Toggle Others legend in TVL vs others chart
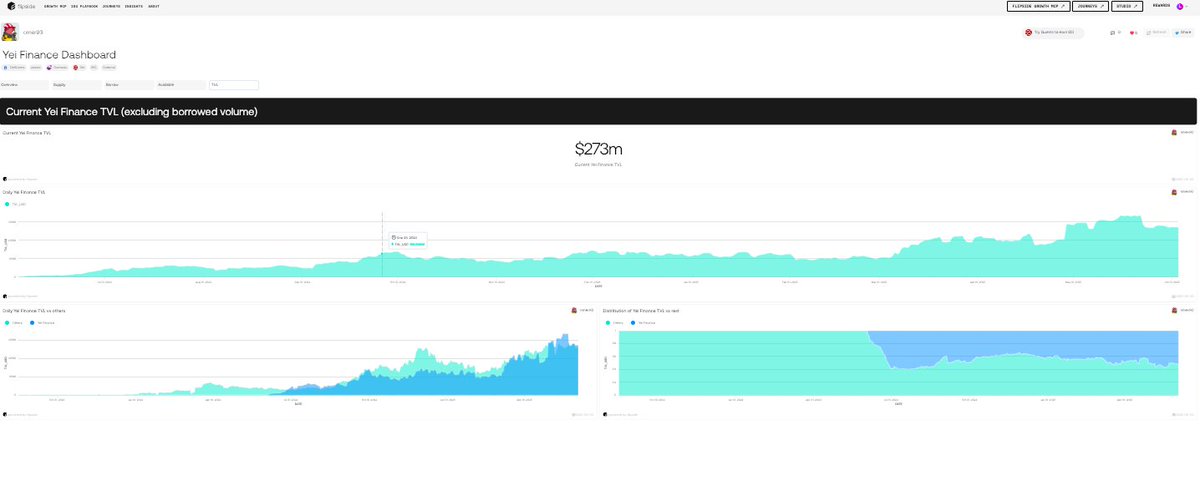 [x=14, y=323]
